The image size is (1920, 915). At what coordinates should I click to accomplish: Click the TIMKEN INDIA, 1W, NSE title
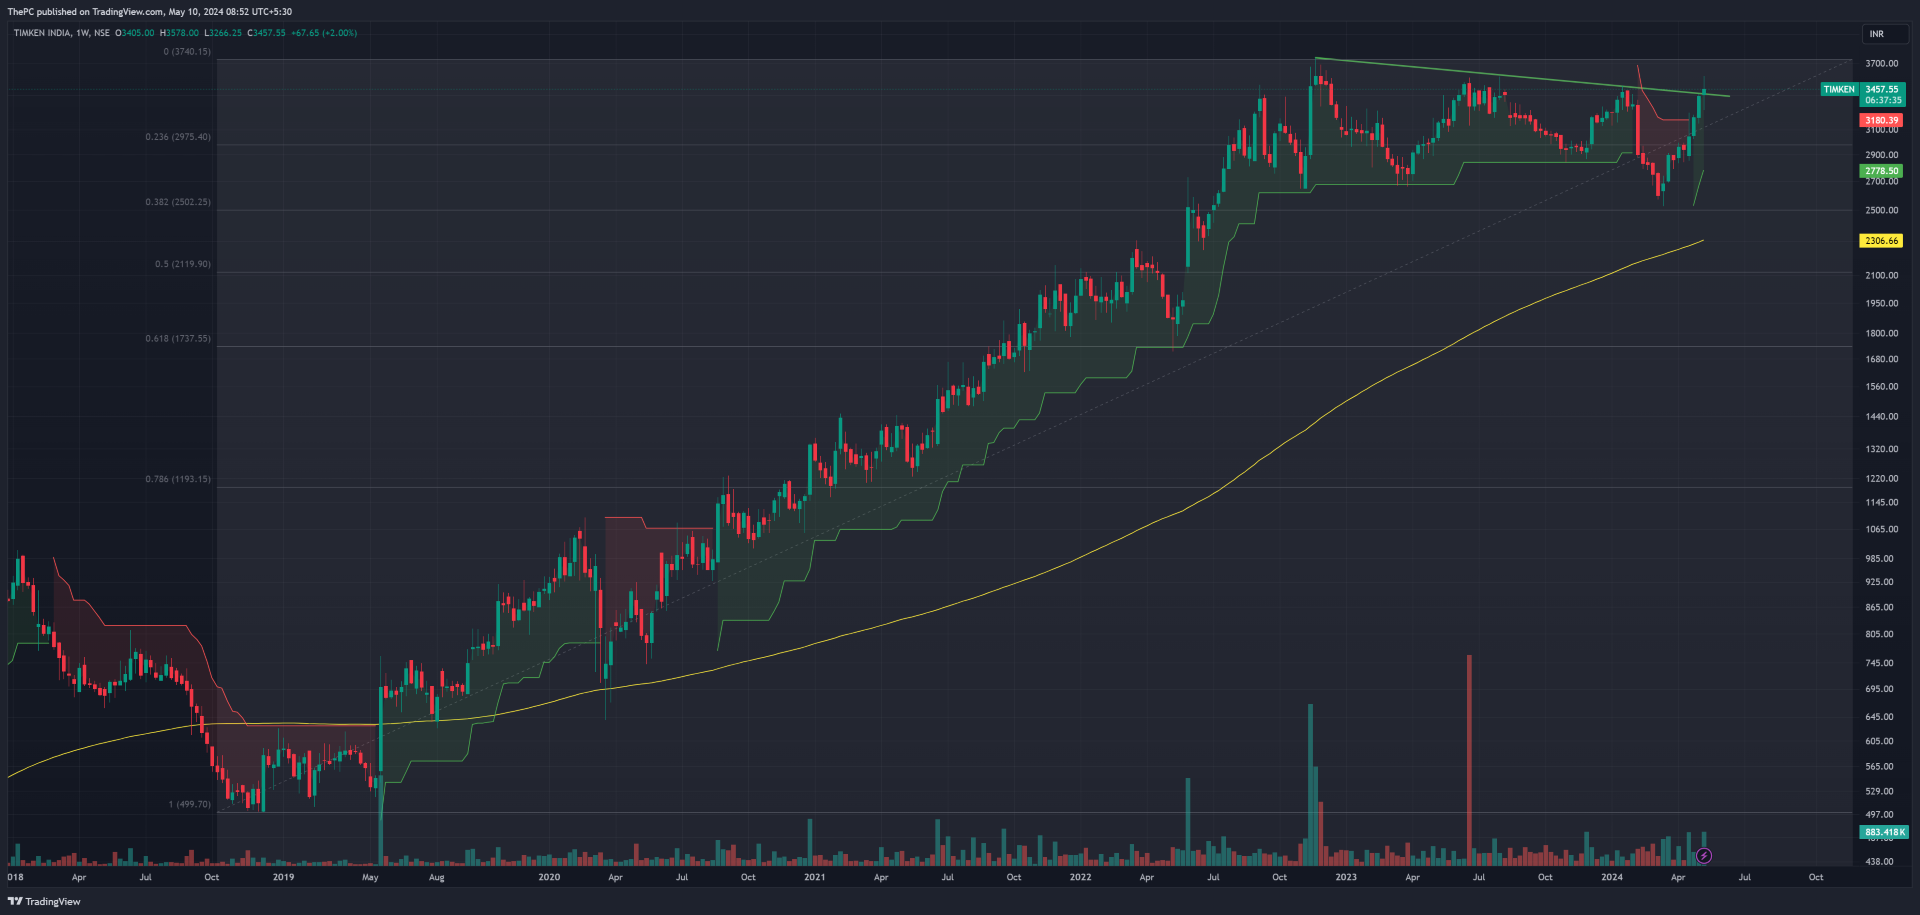(61, 33)
